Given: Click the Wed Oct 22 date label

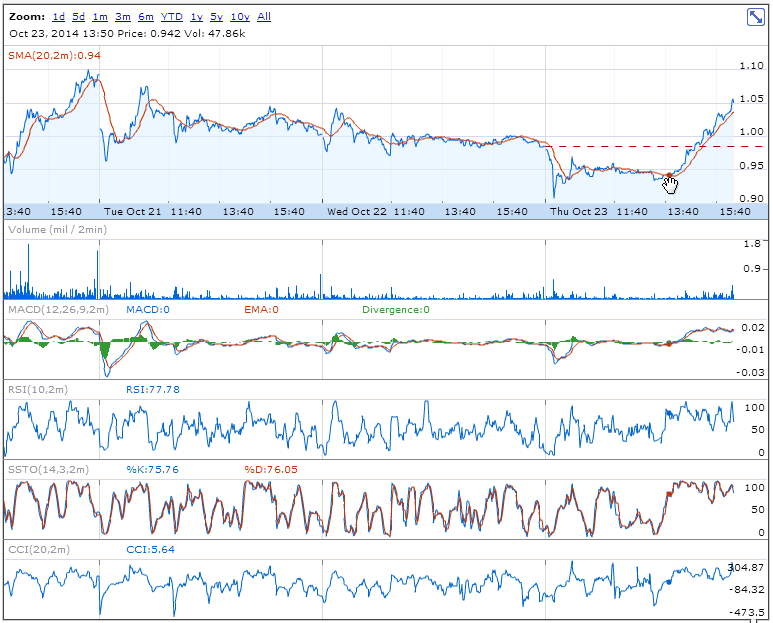Looking at the screenshot, I should click(x=357, y=211).
